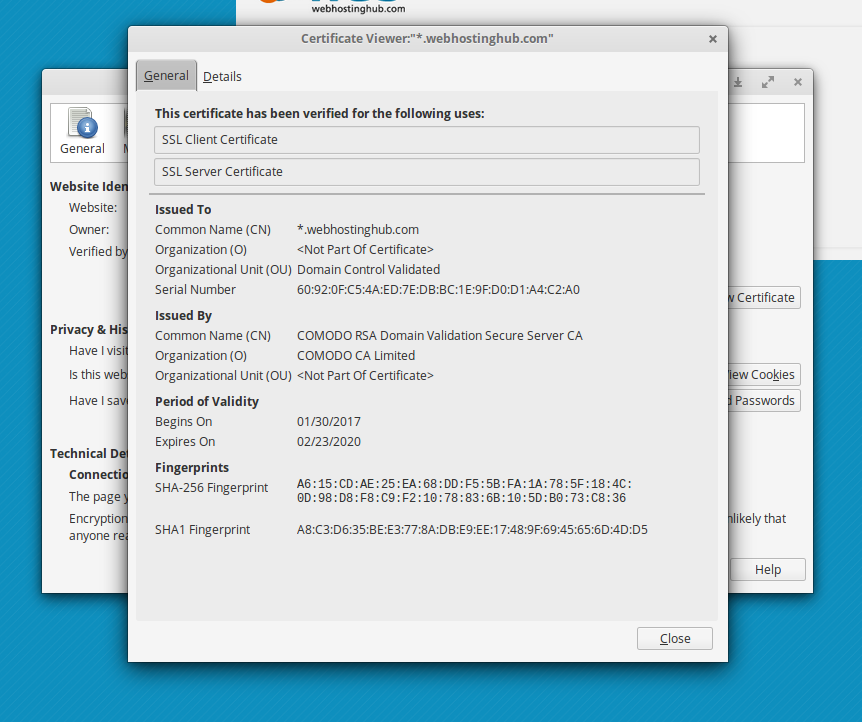Select the General tab in Certificate Viewer
Image resolution: width=862 pixels, height=722 pixels.
pyautogui.click(x=166, y=76)
